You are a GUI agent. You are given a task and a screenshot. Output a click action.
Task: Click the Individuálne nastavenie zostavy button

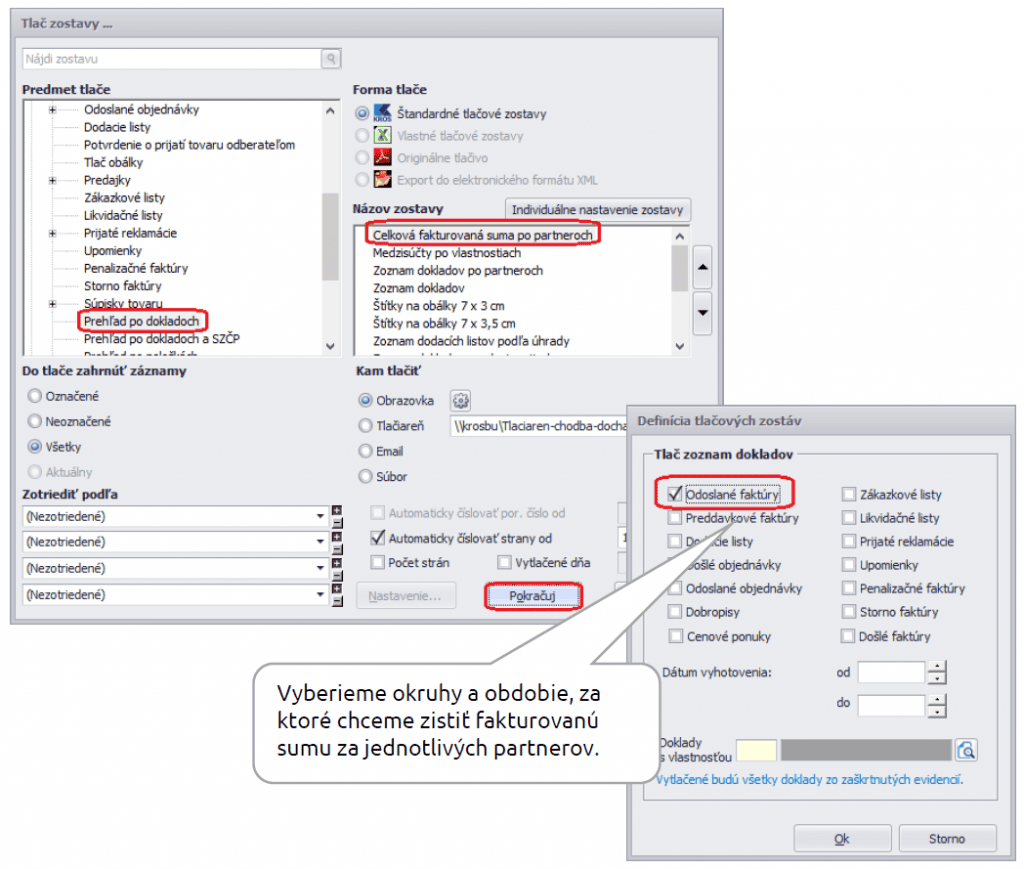tap(597, 210)
